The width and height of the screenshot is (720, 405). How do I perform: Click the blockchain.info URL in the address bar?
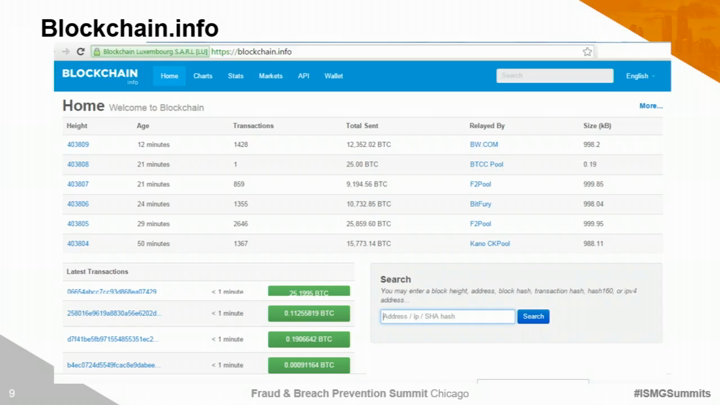point(251,51)
